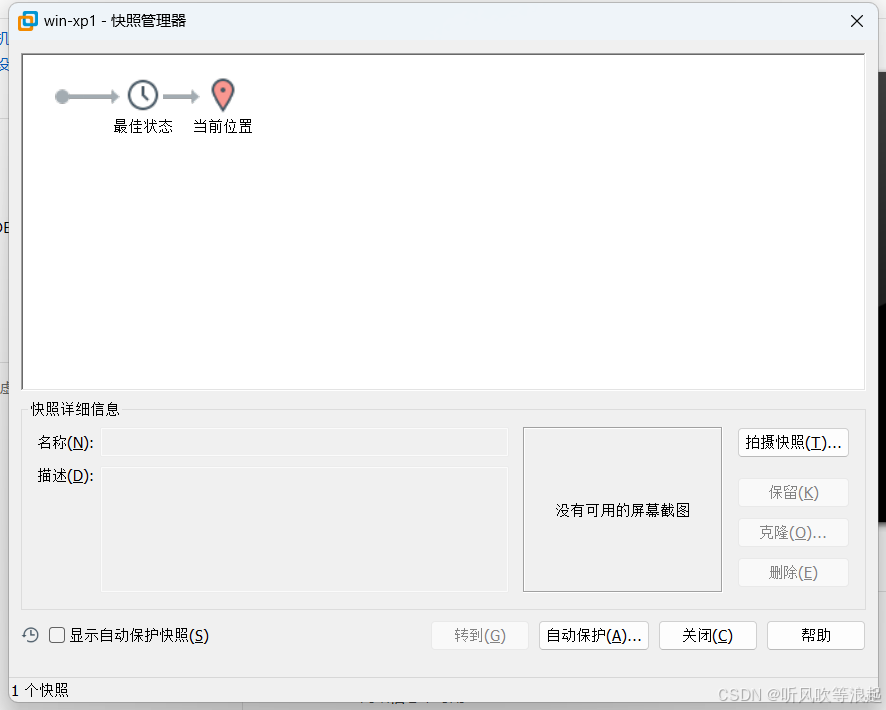
Task: Open 拍摄快照(T) dialog
Action: coord(793,442)
